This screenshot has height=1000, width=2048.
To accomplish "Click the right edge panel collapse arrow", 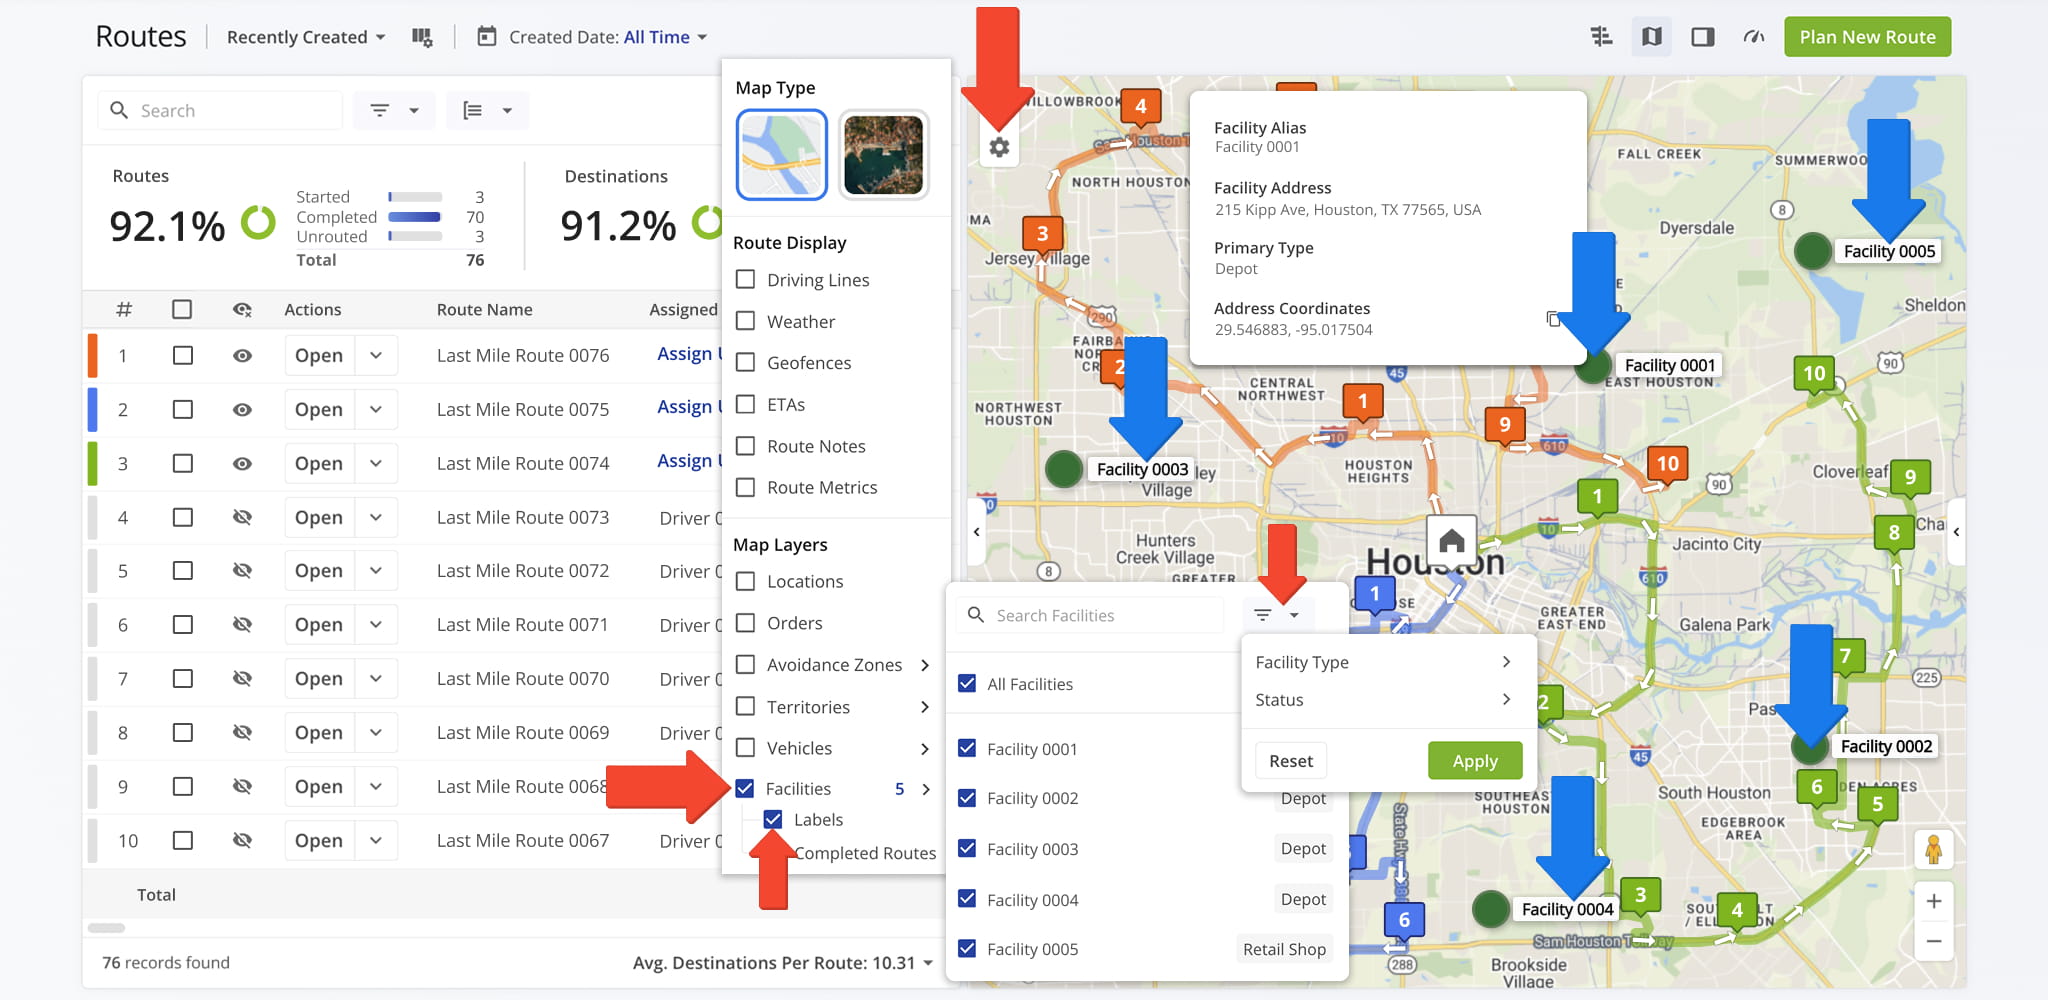I will [x=1956, y=532].
